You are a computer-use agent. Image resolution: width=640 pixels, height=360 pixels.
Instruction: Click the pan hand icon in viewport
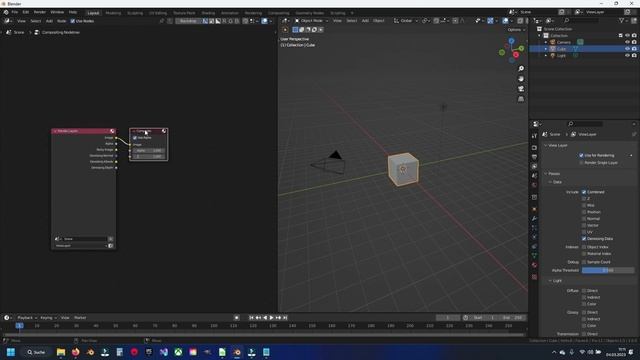[521, 79]
